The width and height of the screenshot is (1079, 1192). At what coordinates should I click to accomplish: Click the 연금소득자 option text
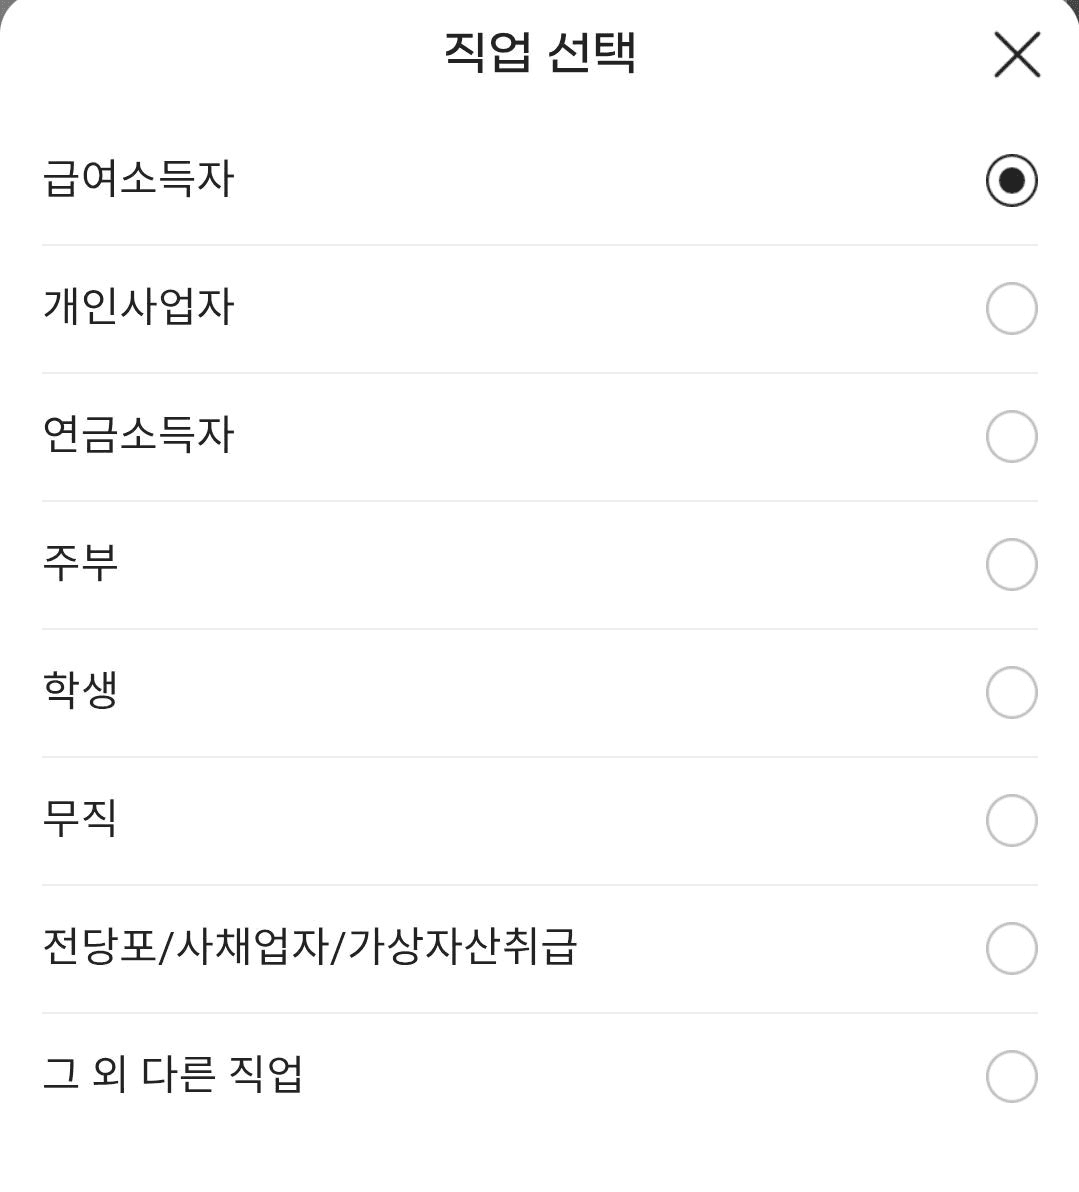(x=138, y=435)
